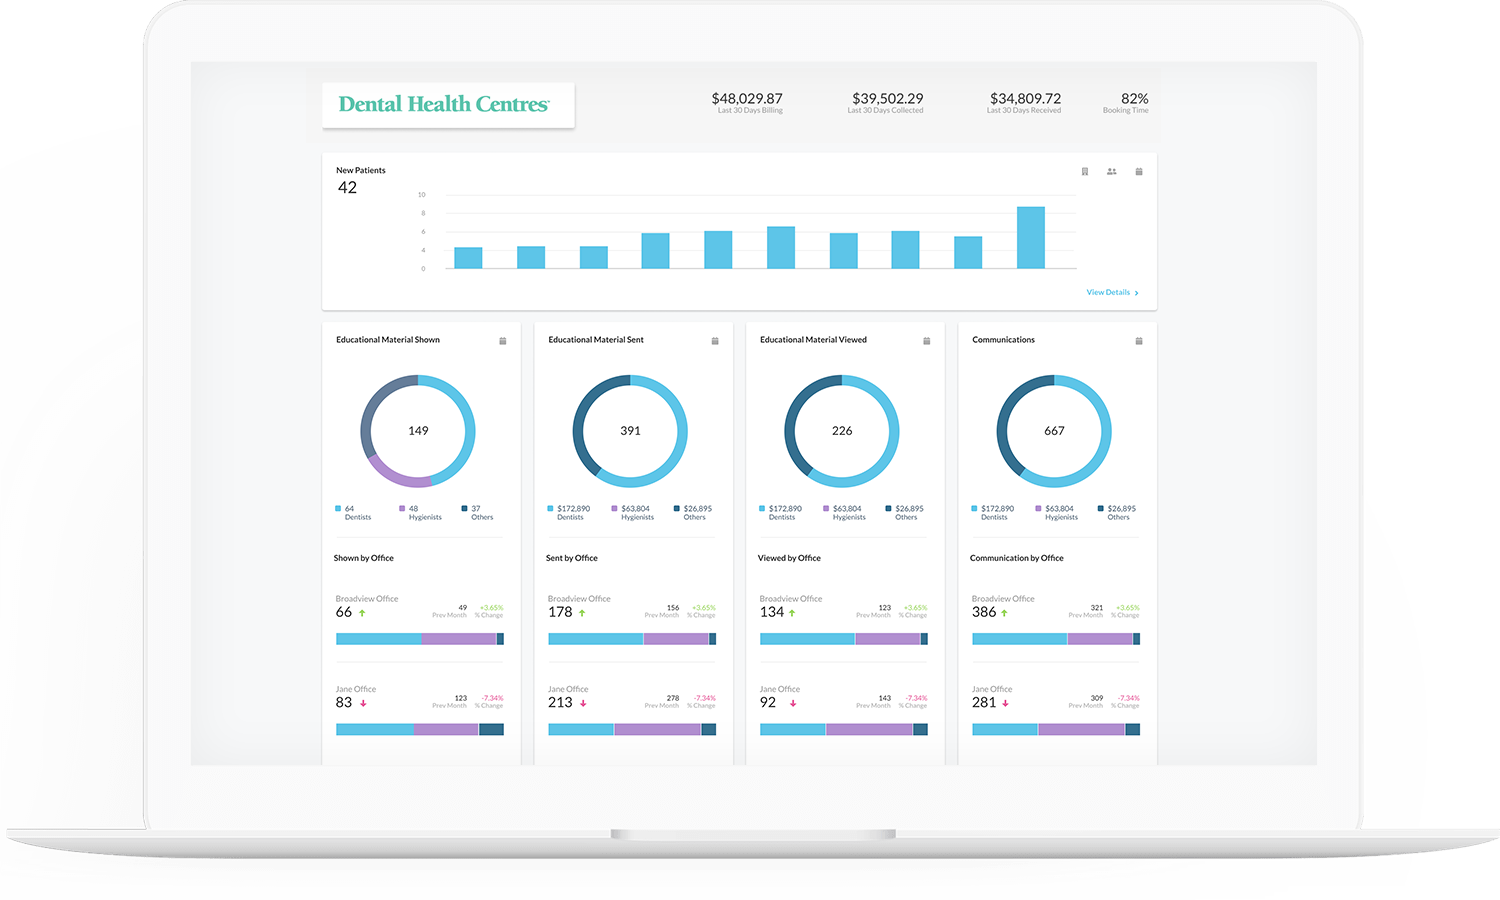Open the calendar icon in New Patients panel

(1139, 172)
